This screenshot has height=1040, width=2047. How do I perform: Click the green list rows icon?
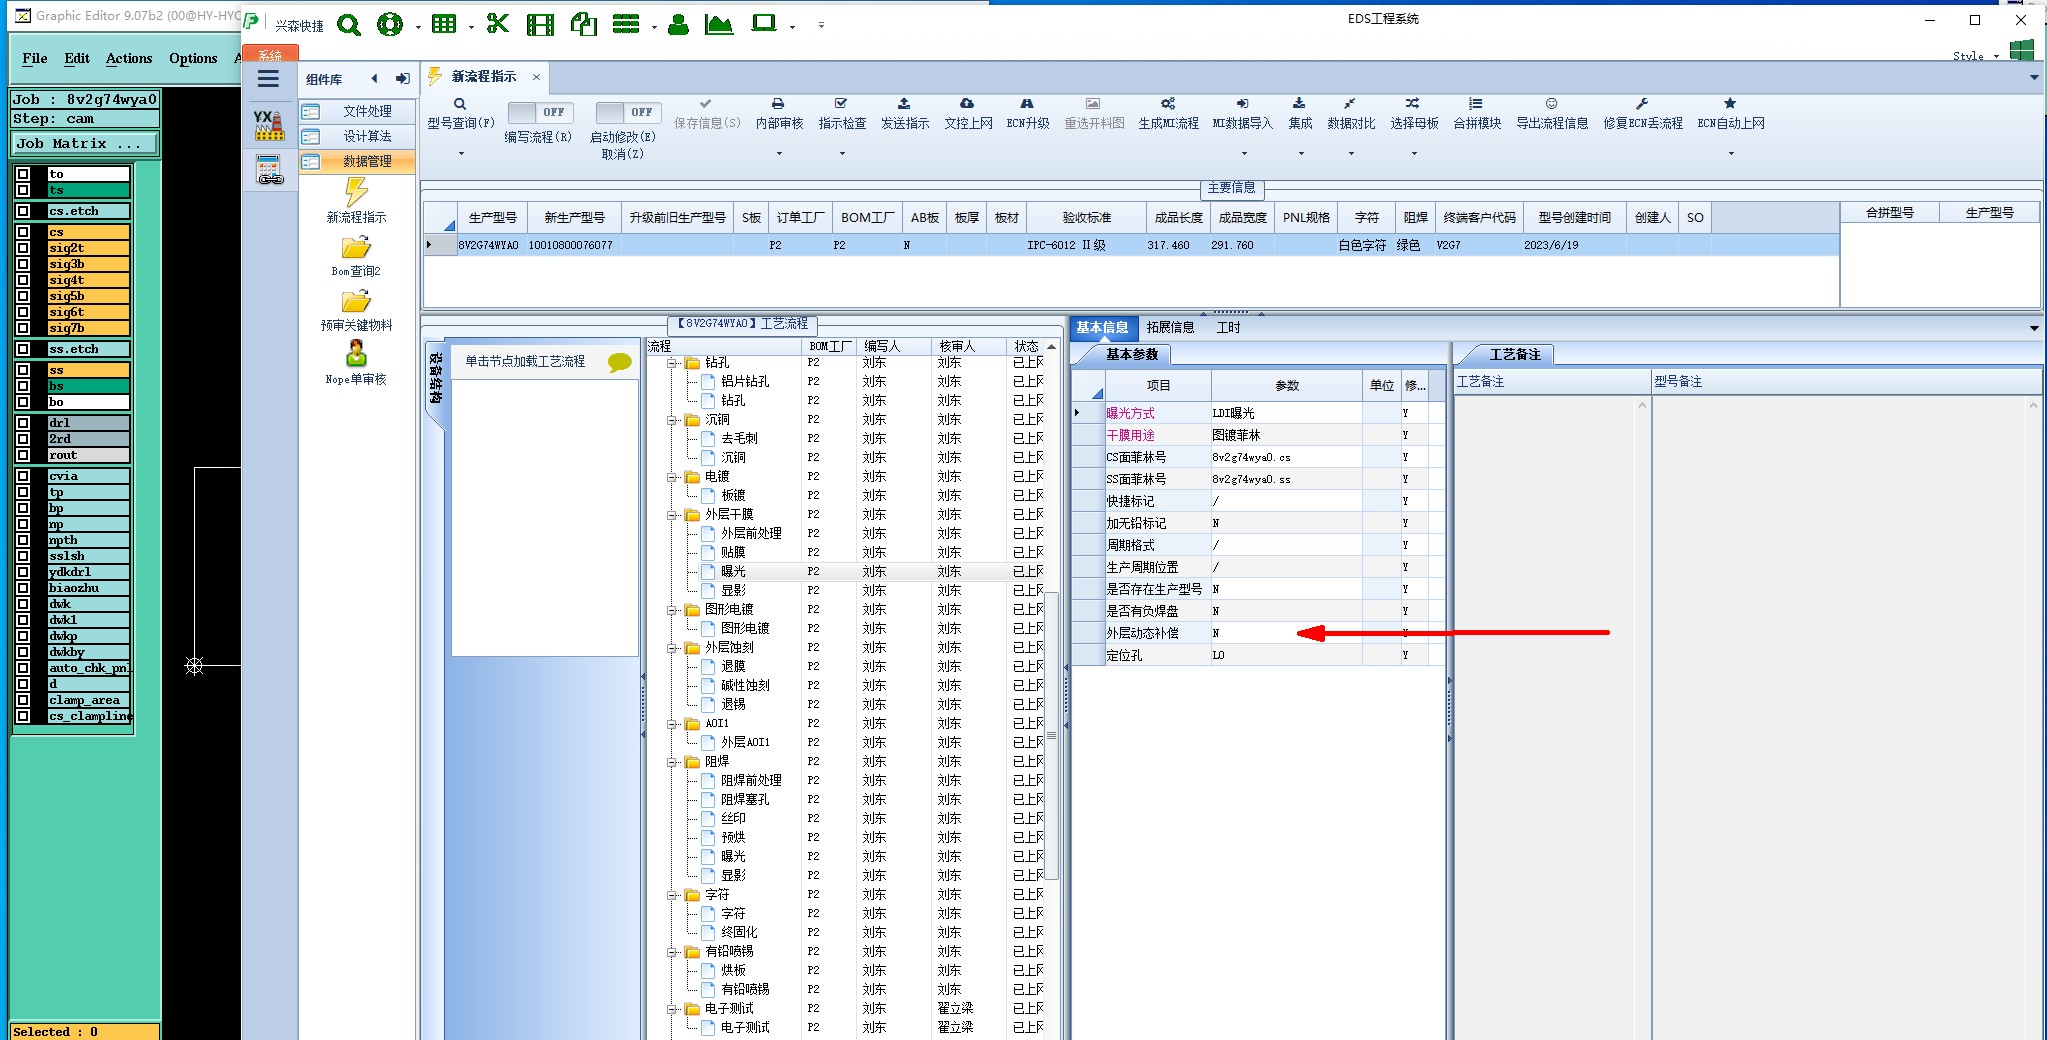[626, 24]
